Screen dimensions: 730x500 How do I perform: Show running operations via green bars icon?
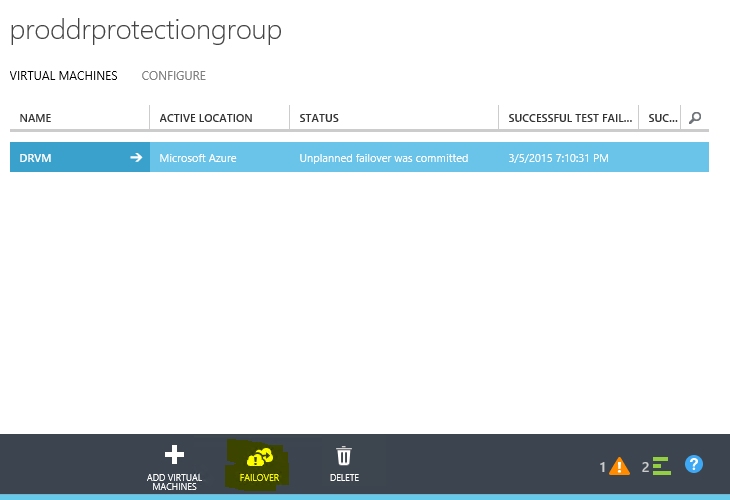[x=660, y=466]
